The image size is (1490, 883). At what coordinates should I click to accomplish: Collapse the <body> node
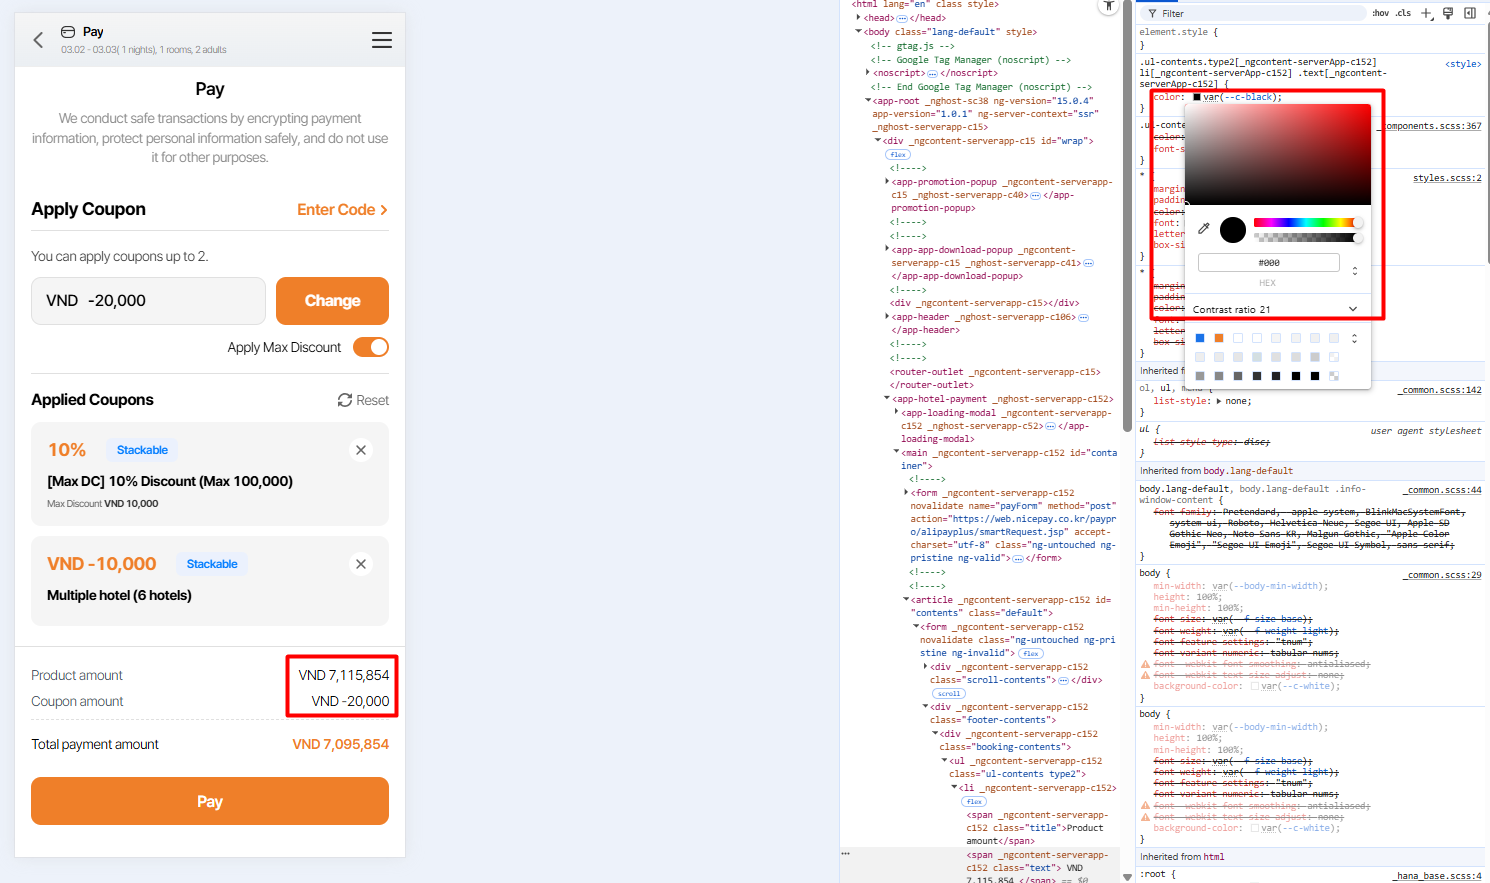pyautogui.click(x=858, y=32)
